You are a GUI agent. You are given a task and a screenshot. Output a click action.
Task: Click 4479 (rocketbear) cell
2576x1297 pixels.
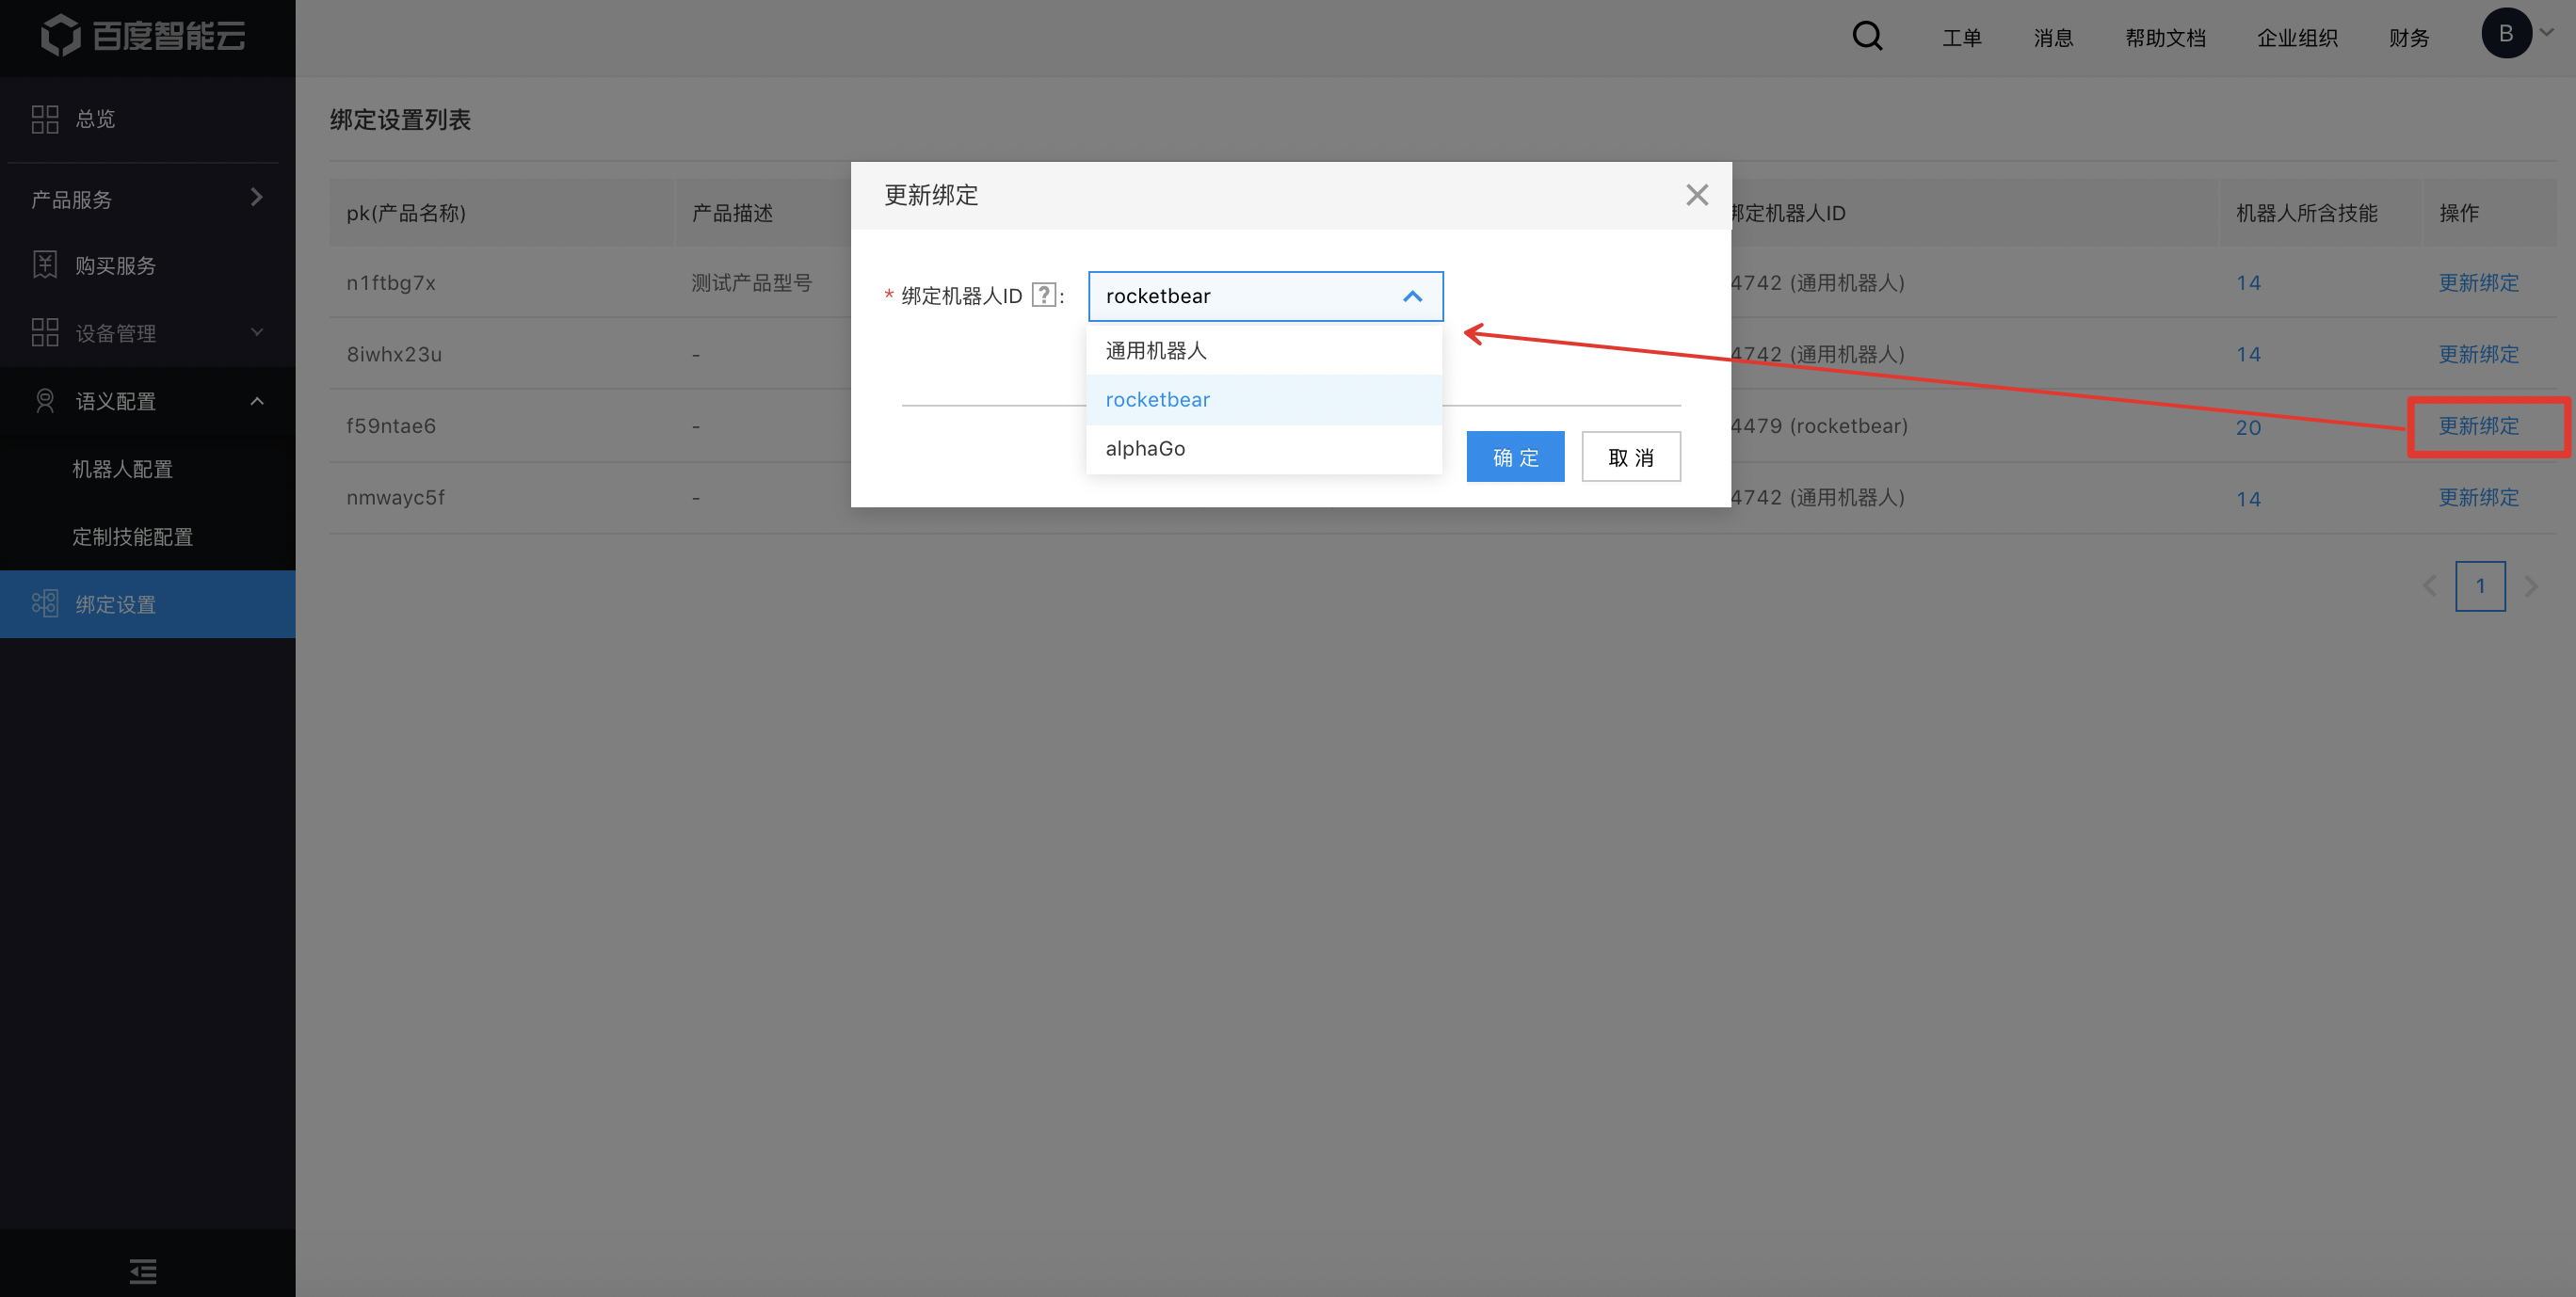[x=1819, y=426]
